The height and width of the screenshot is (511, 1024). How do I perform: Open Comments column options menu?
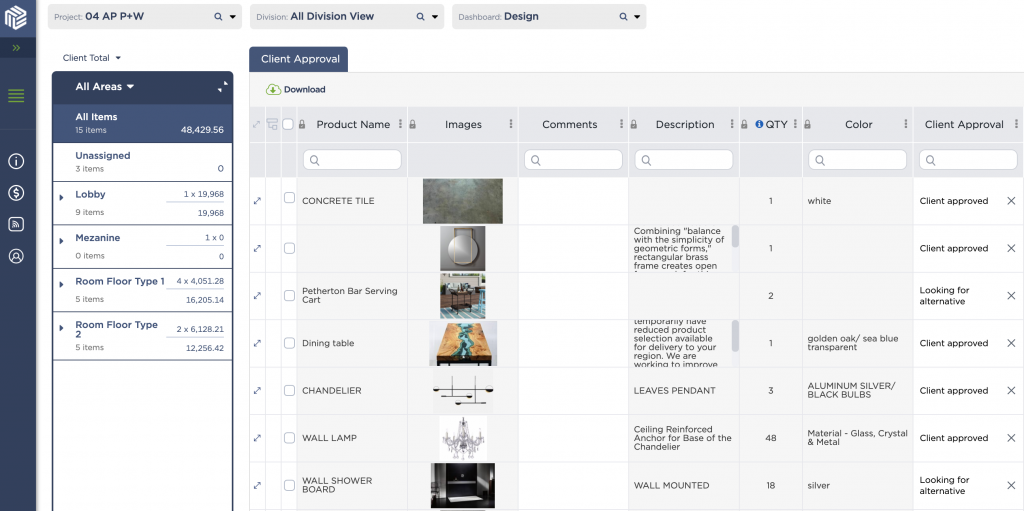pos(621,124)
